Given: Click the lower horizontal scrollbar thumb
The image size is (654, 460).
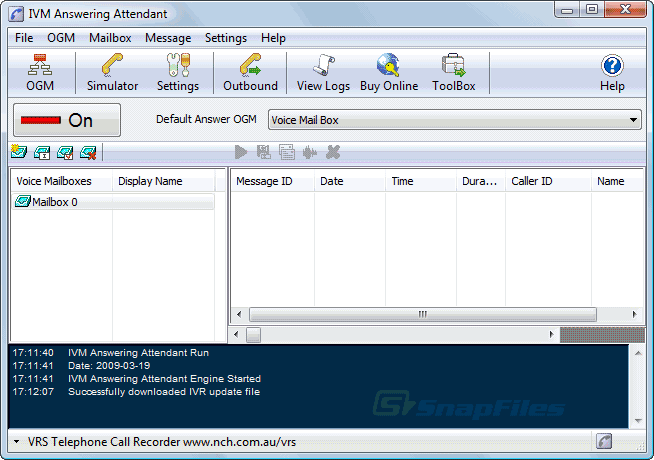Looking at the screenshot, I should click(x=253, y=334).
